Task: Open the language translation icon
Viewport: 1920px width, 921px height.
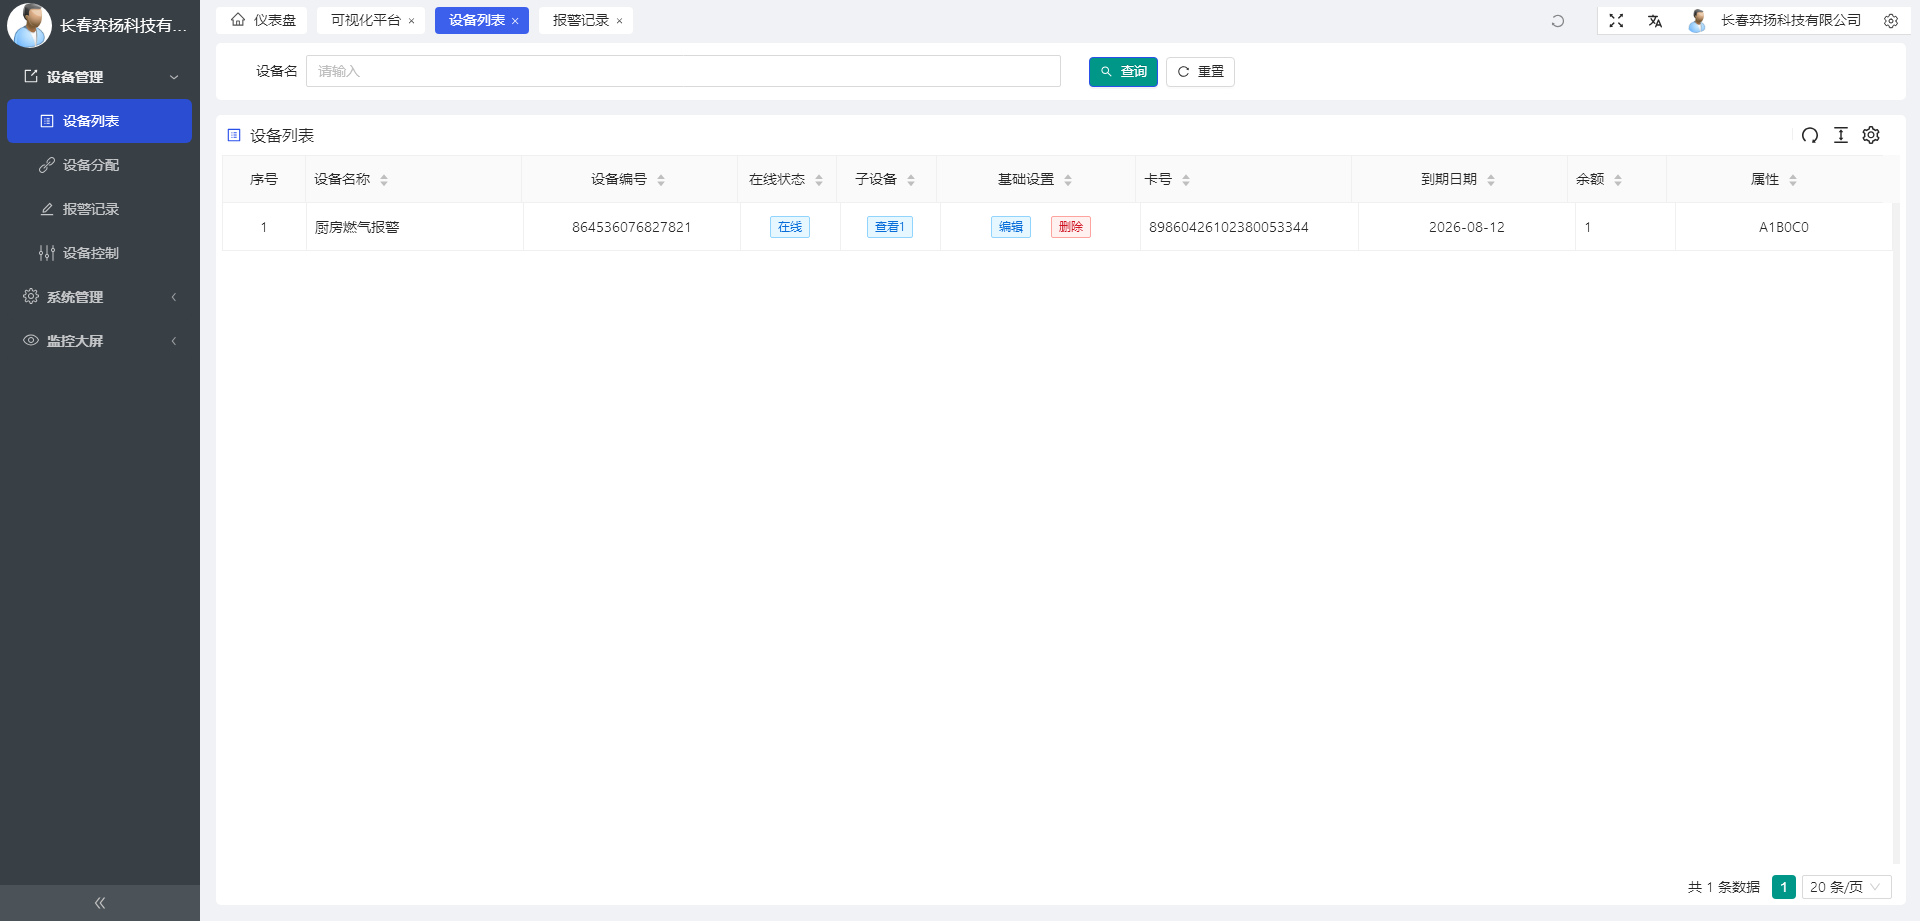Action: point(1655,21)
